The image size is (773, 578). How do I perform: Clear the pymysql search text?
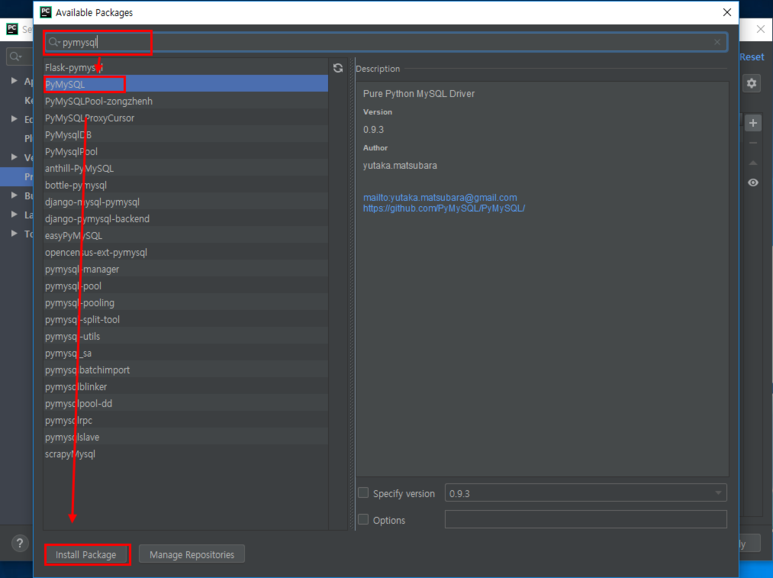click(717, 42)
